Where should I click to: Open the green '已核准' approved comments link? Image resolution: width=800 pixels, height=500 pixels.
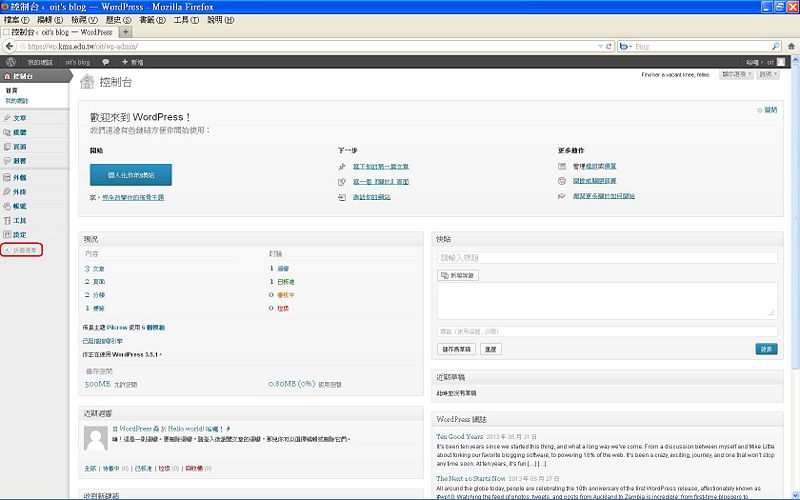[x=286, y=282]
